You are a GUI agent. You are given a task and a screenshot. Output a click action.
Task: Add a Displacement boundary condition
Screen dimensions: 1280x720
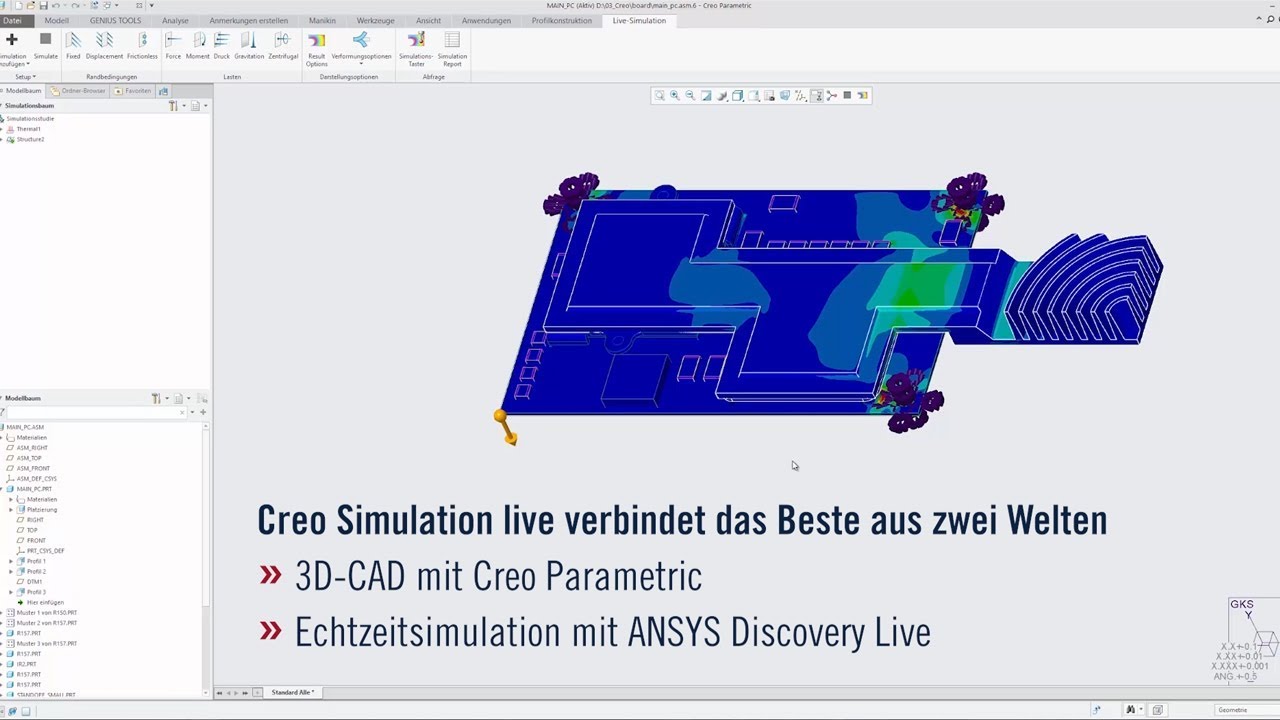(104, 45)
